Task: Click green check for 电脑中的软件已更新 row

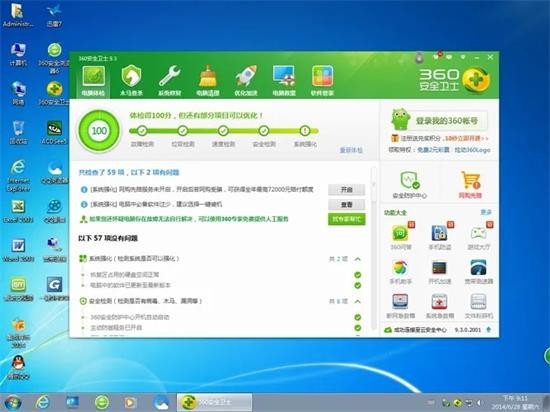Action: click(358, 285)
